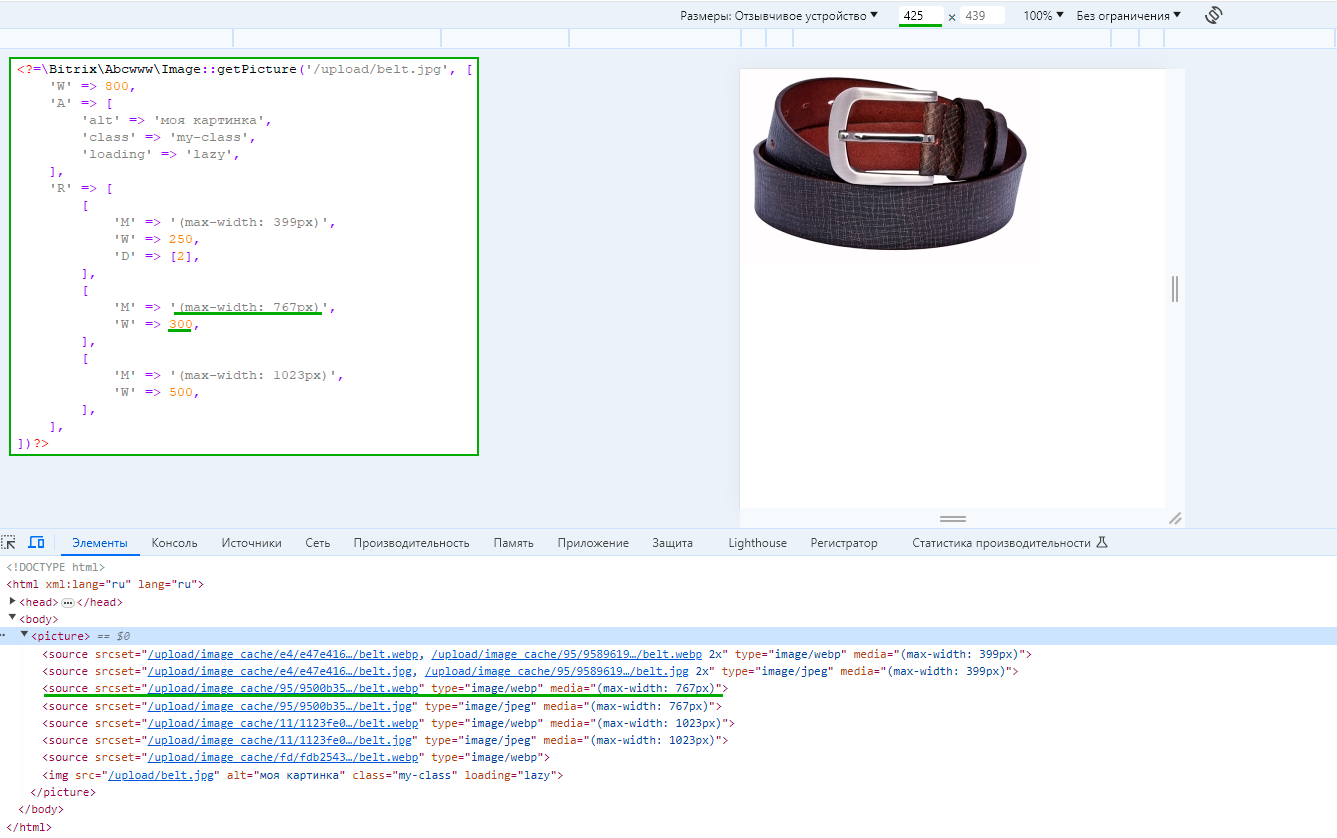The height and width of the screenshot is (838, 1337).
Task: Open the Размеры: Отзывчивое устройство dropdown
Action: pyautogui.click(x=778, y=16)
